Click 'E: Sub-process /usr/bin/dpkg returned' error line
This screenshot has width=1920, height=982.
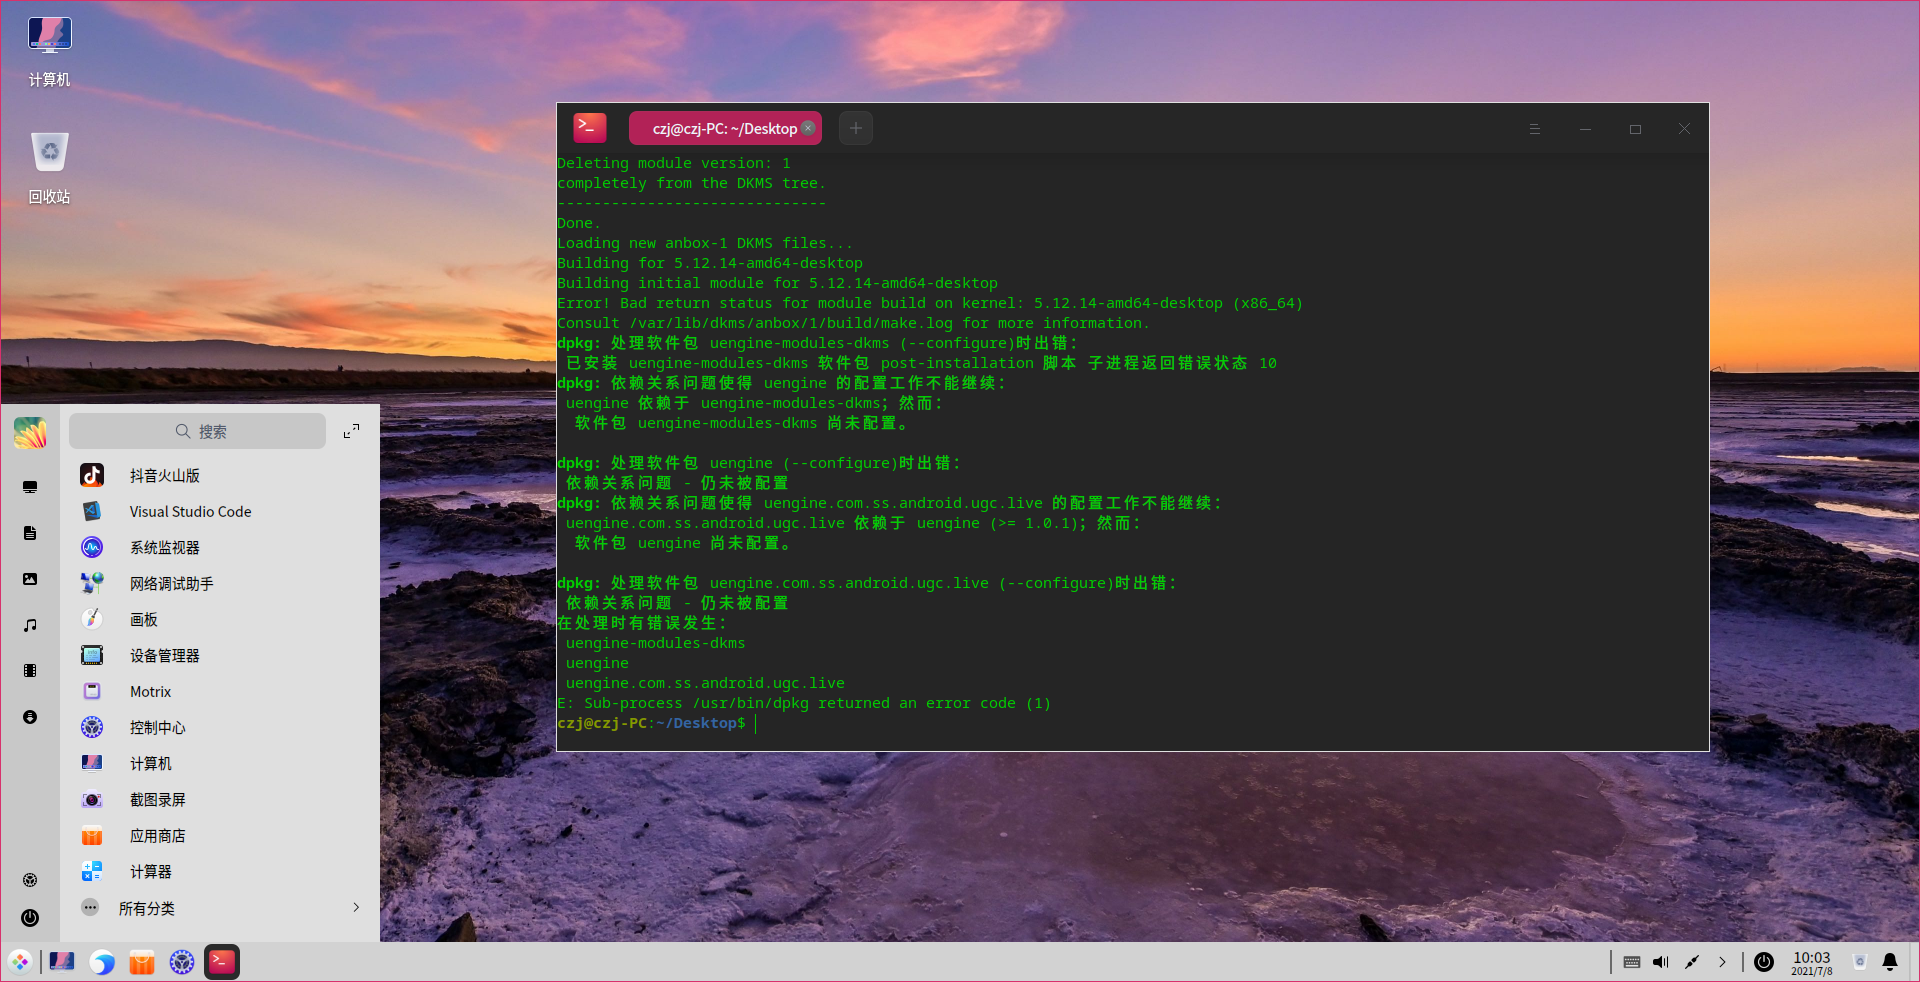[804, 703]
